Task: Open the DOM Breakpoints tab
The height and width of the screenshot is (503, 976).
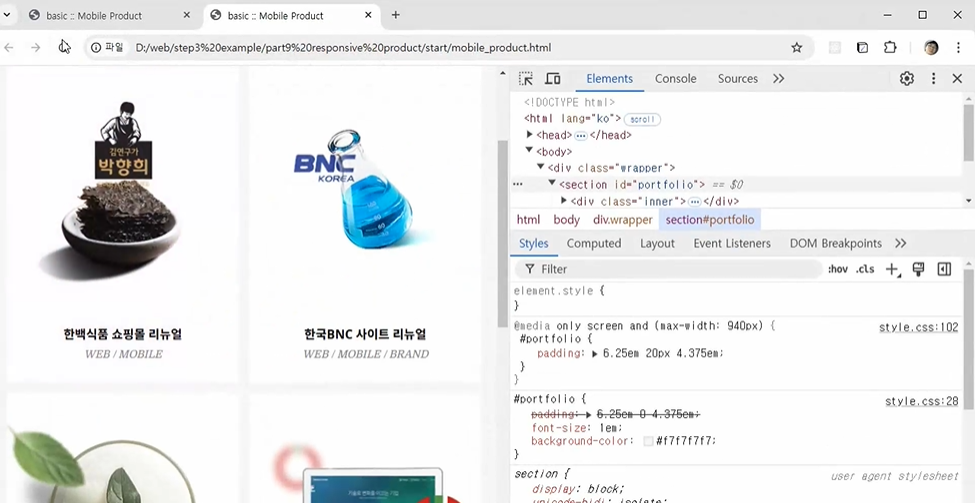Action: tap(836, 243)
